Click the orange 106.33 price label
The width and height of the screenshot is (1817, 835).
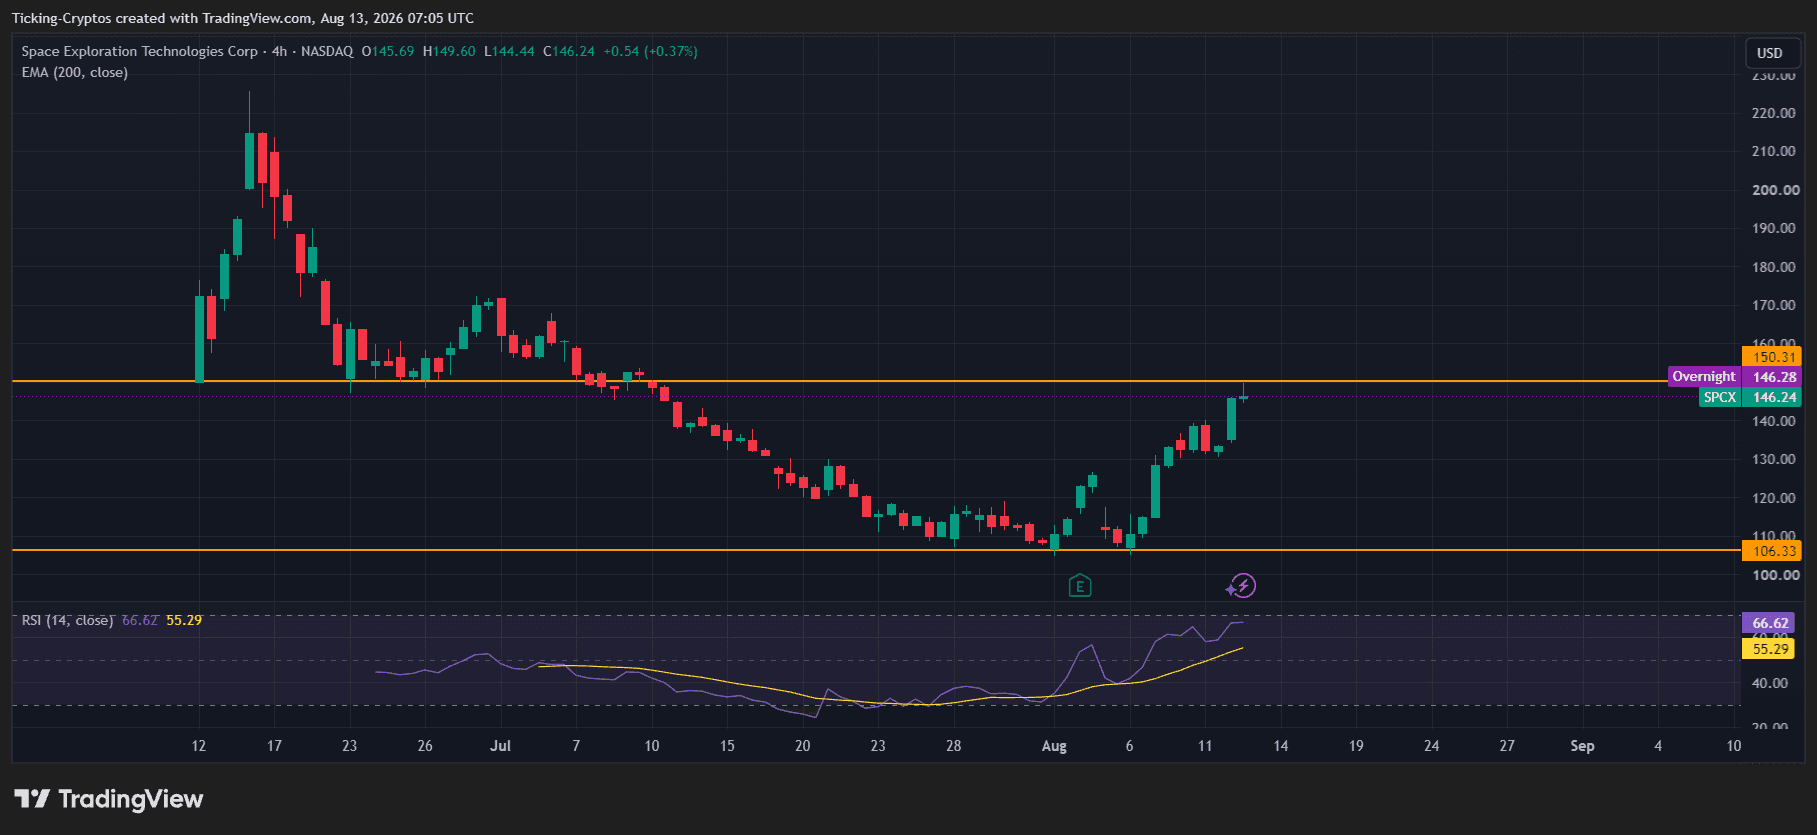click(1772, 551)
